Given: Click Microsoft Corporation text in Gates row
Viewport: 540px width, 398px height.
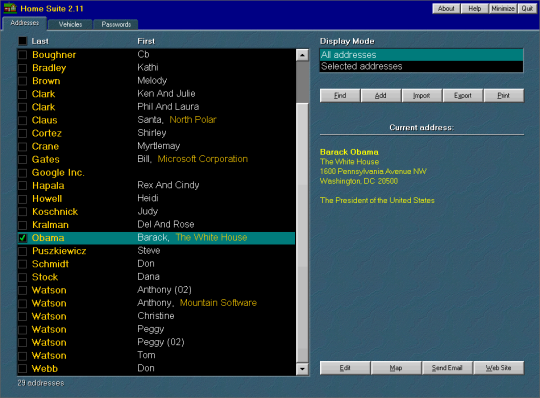Looking at the screenshot, I should (202, 159).
